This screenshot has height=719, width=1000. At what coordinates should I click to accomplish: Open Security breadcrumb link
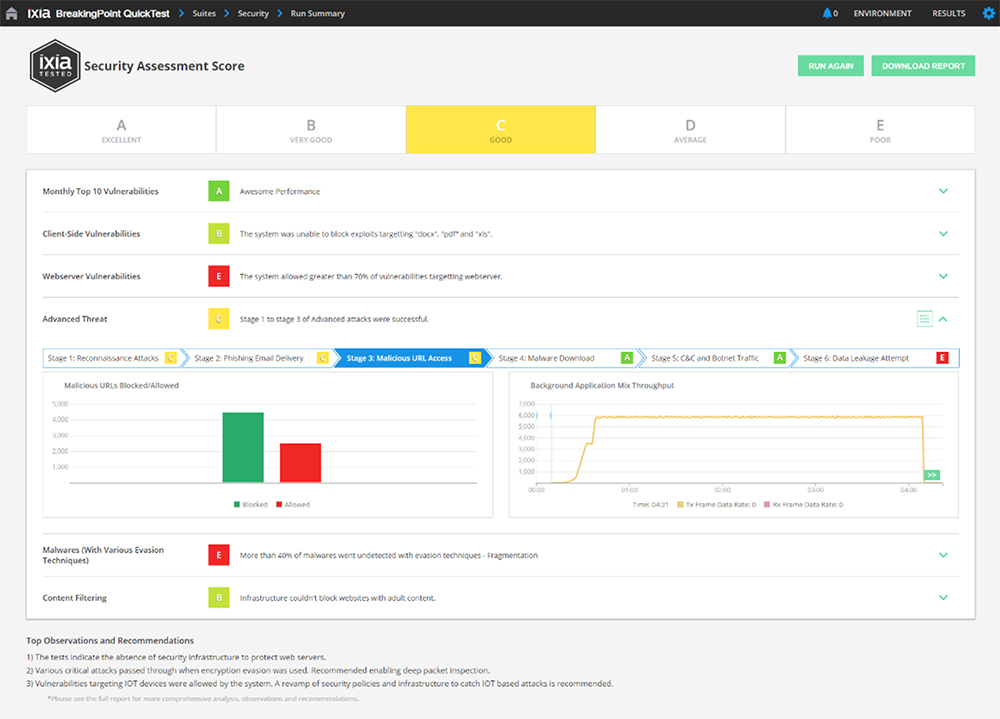253,13
